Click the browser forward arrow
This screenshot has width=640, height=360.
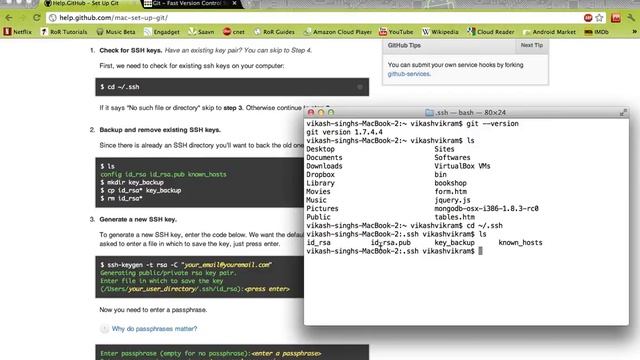(22, 18)
